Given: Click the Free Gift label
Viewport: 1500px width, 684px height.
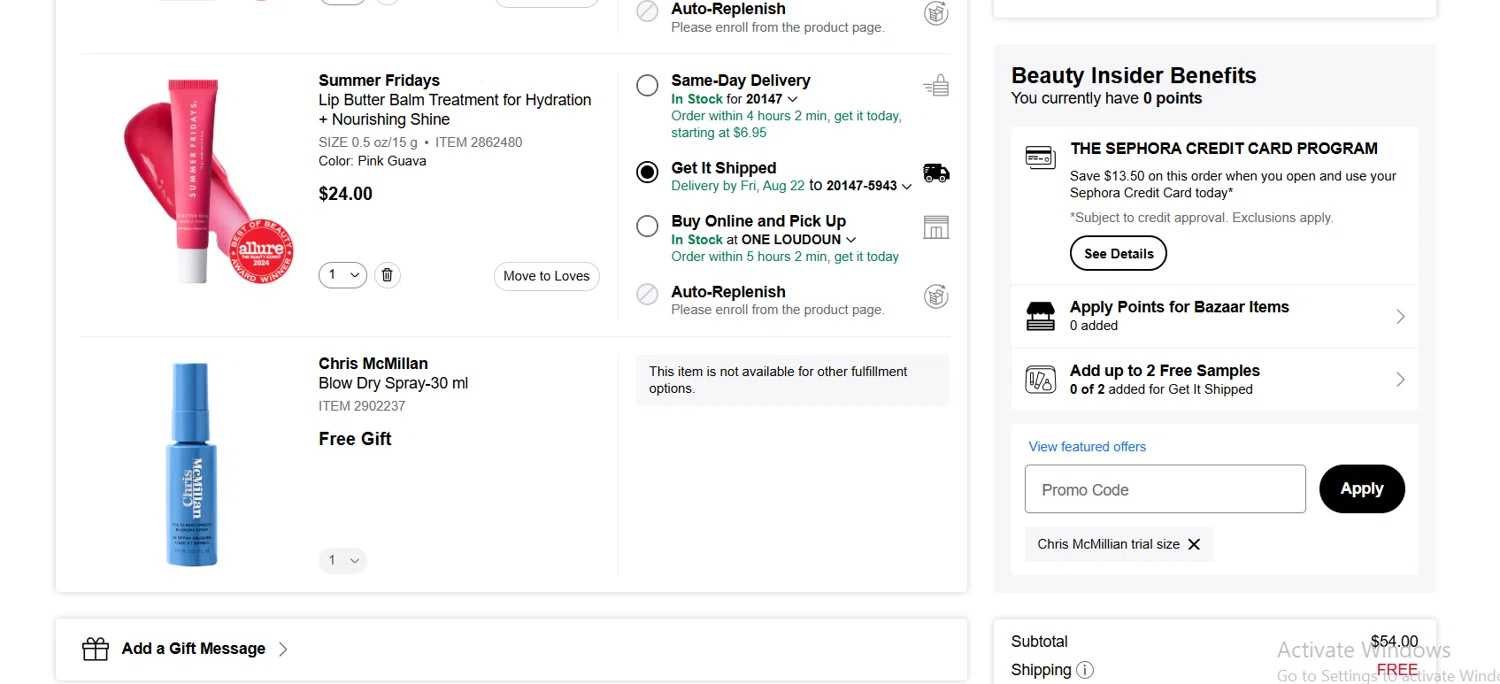Looking at the screenshot, I should tap(355, 439).
